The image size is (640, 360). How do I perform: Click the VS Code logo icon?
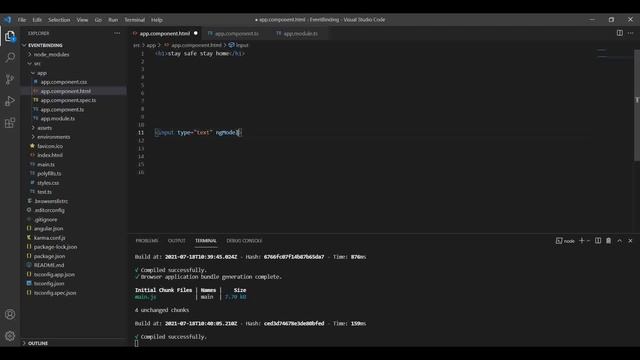(7, 20)
